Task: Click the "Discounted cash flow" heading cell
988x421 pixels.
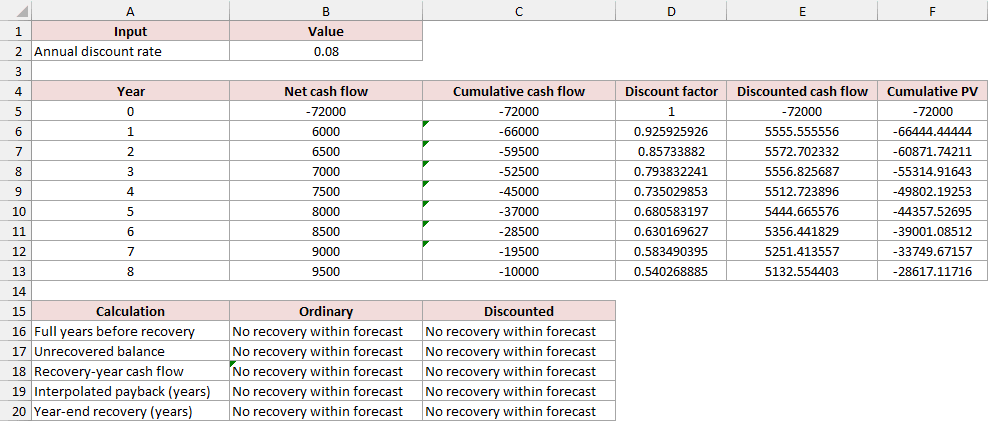Action: pyautogui.click(x=802, y=91)
